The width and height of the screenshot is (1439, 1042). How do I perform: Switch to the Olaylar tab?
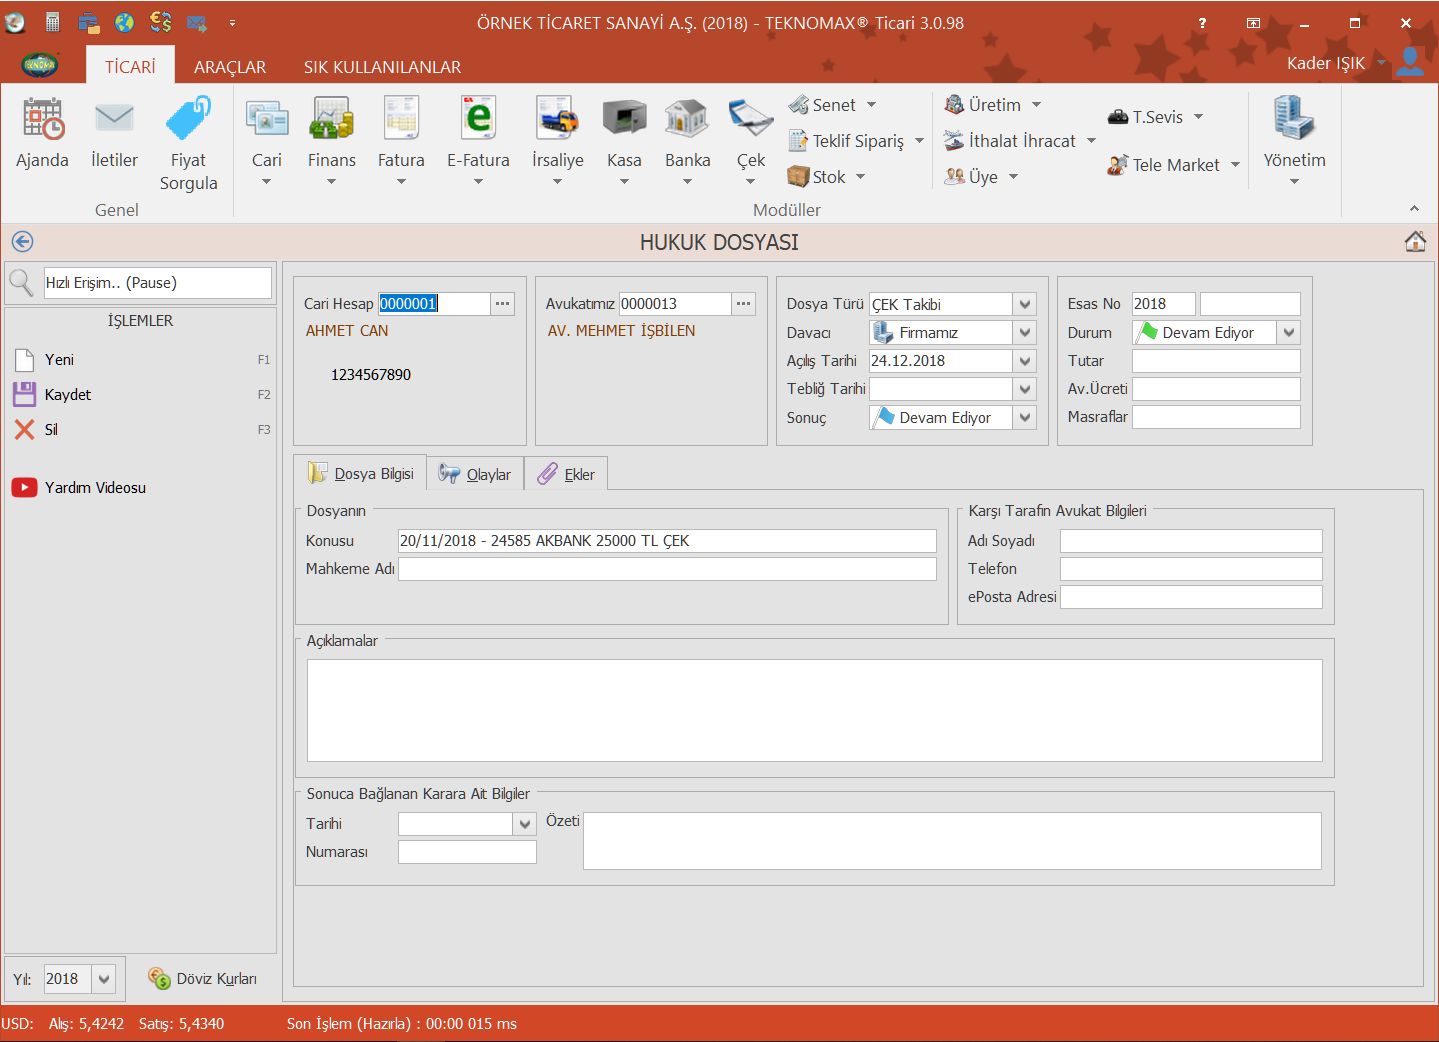(x=476, y=474)
